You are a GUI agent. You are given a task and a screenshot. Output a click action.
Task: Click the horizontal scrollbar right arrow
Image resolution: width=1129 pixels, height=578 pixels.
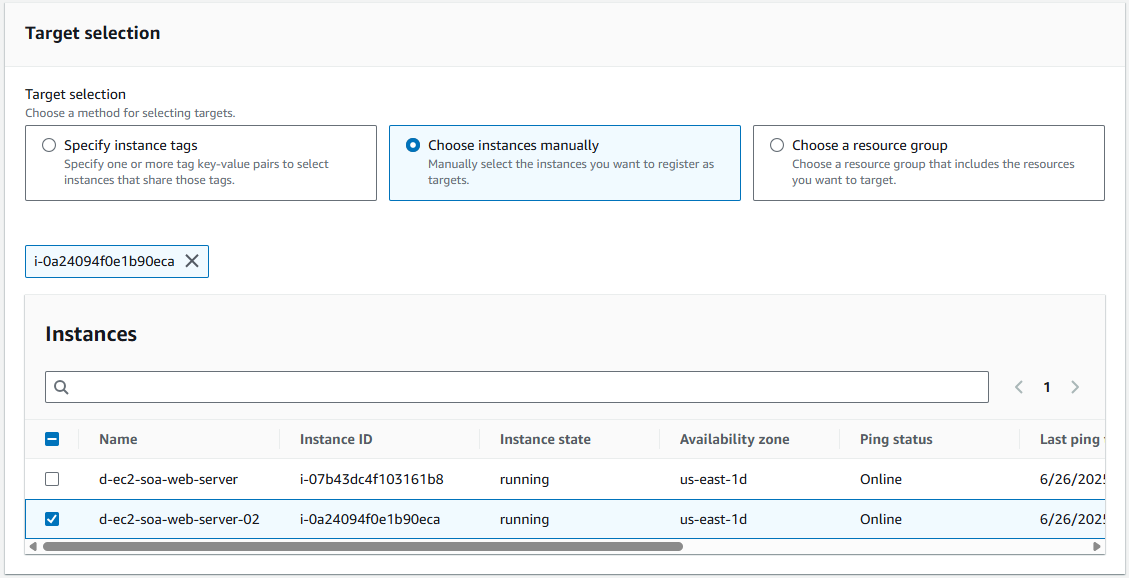(1098, 547)
